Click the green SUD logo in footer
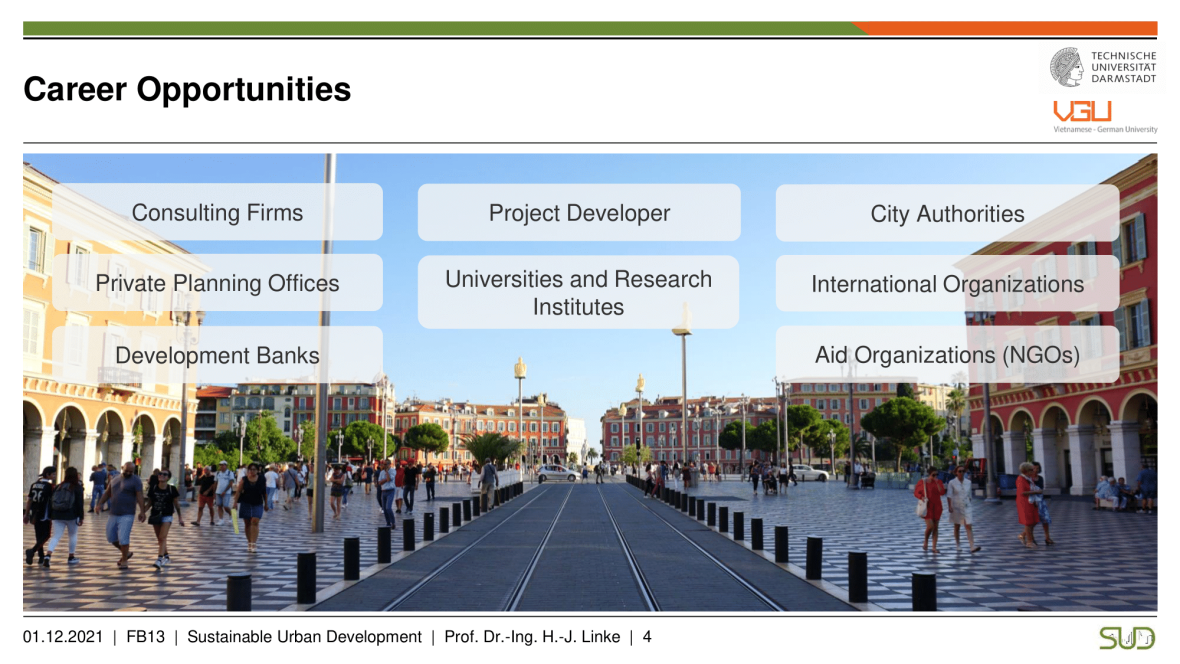The height and width of the screenshot is (664, 1180). (1127, 637)
